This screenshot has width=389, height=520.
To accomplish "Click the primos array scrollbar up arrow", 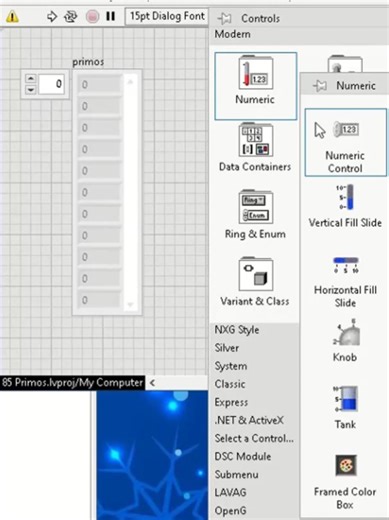I will [x=130, y=81].
